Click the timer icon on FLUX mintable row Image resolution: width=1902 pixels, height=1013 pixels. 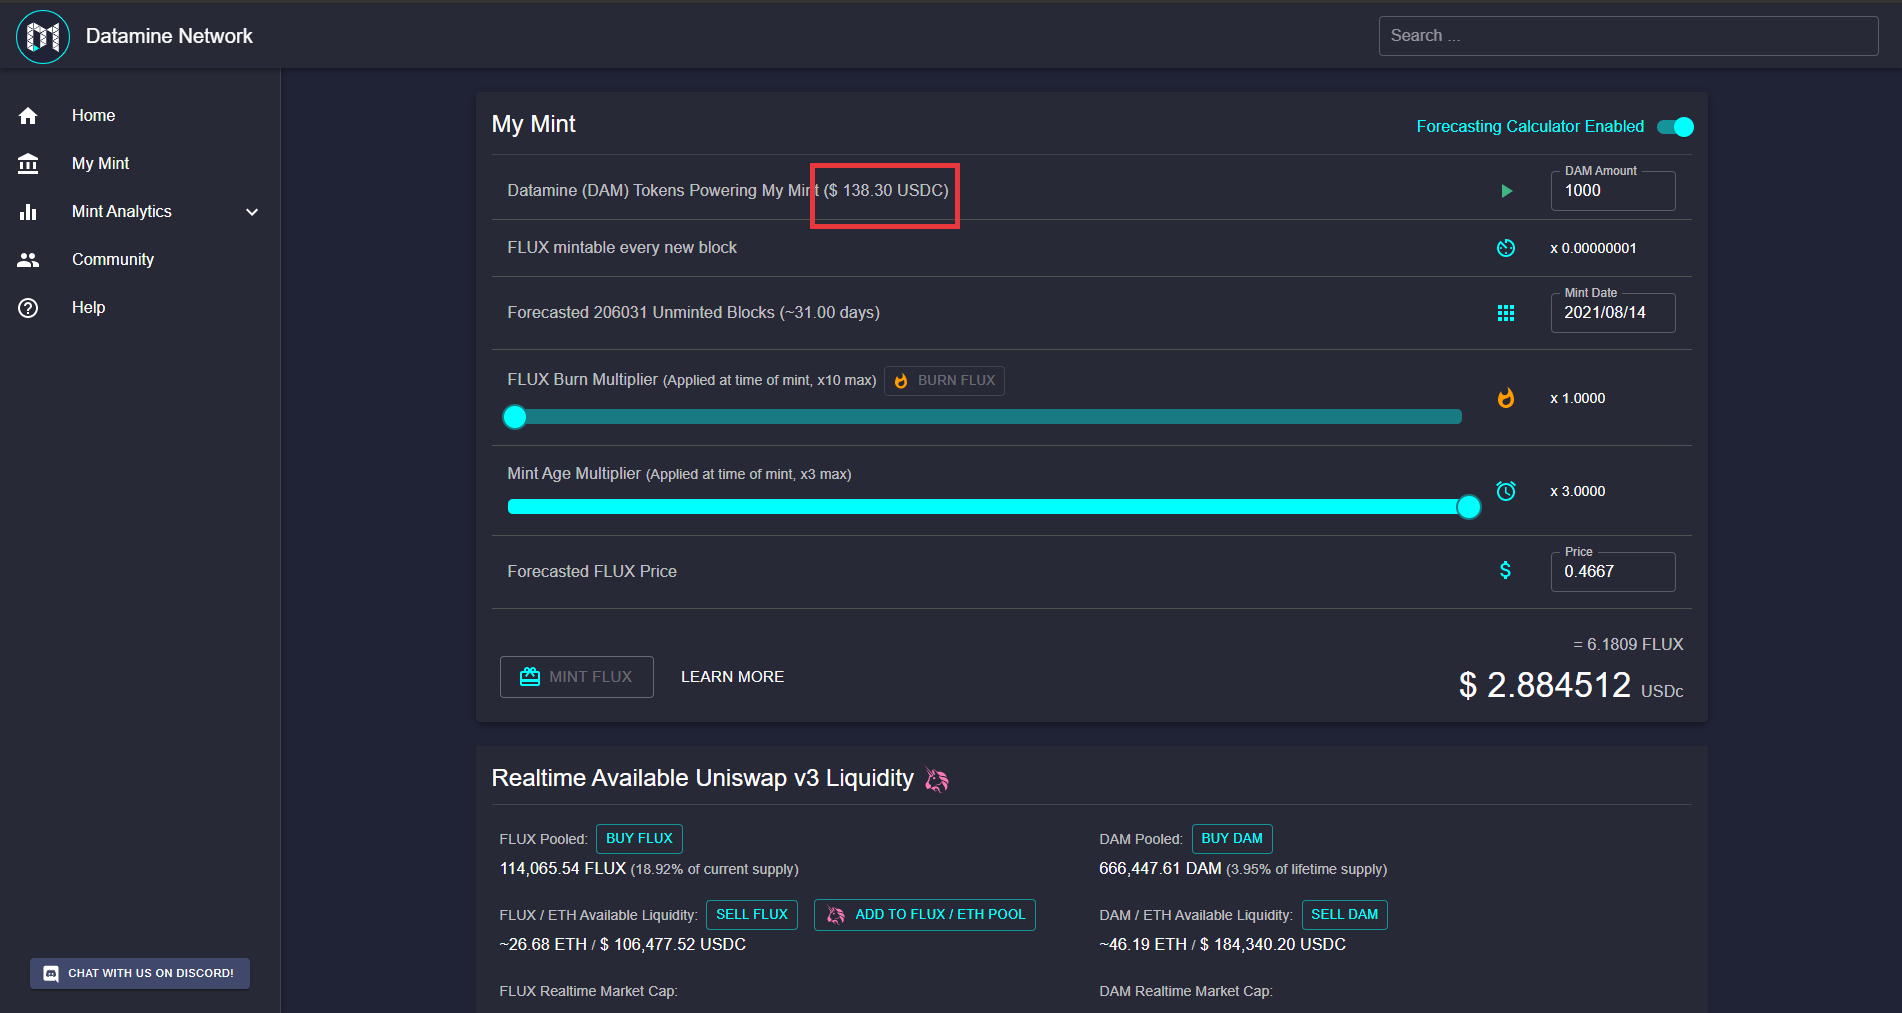(1506, 248)
